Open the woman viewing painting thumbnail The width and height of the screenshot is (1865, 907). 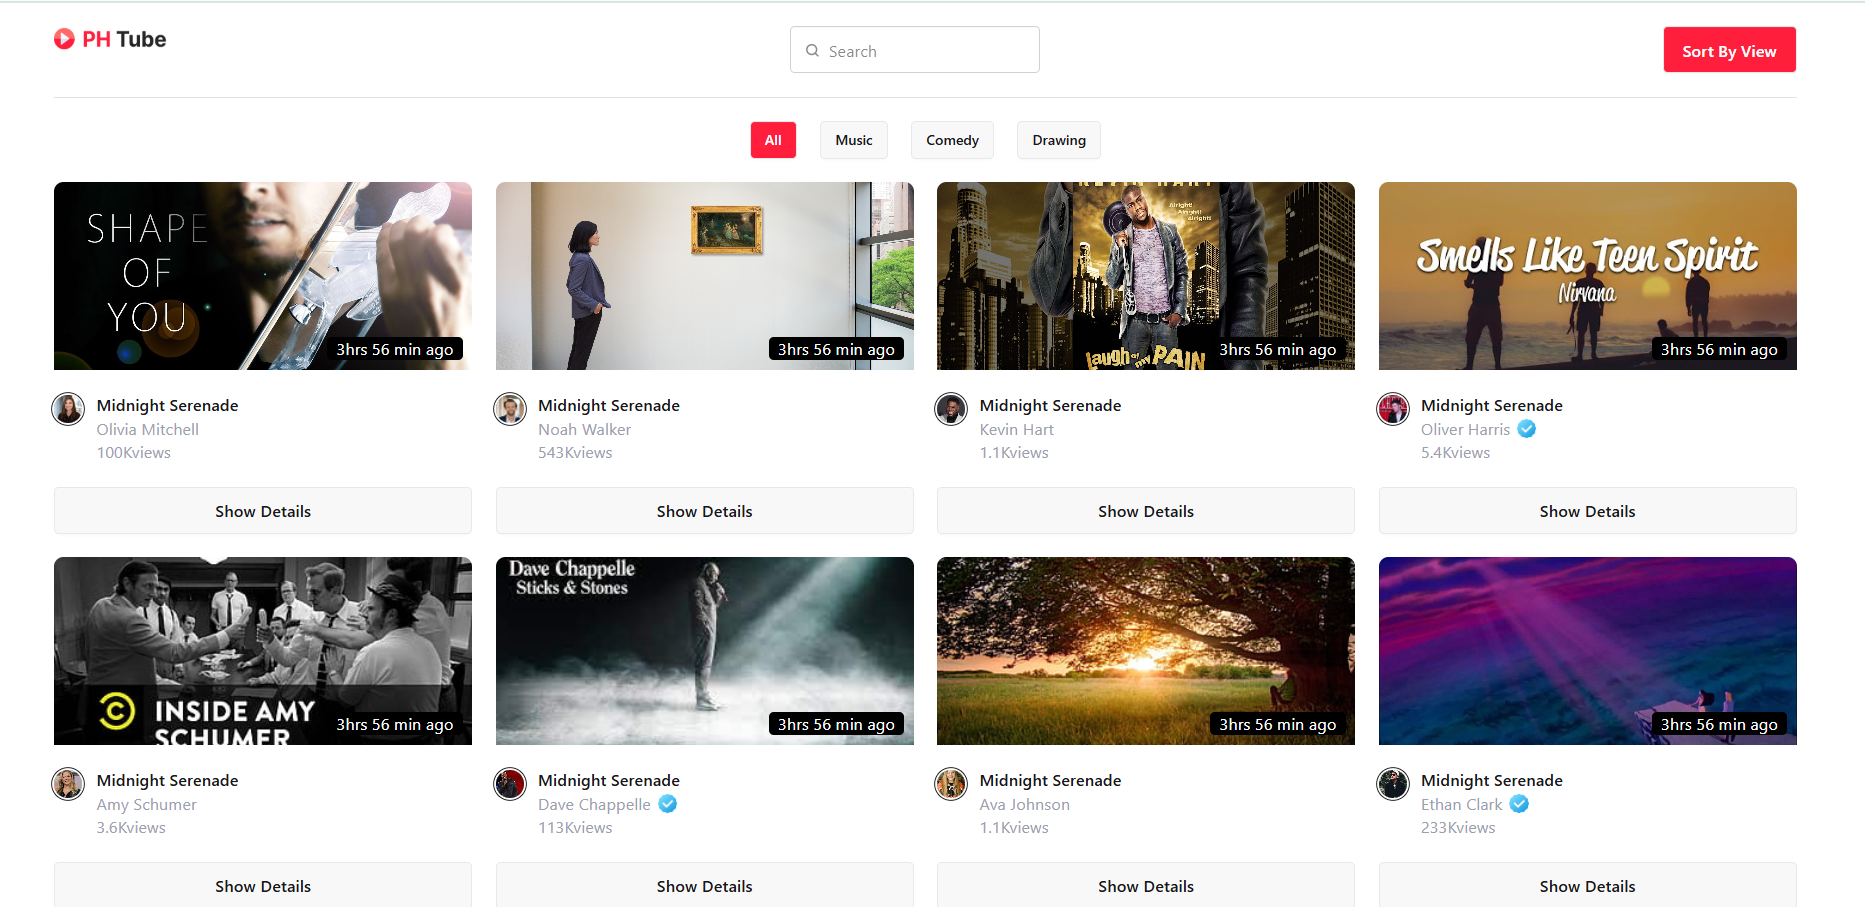(x=705, y=276)
